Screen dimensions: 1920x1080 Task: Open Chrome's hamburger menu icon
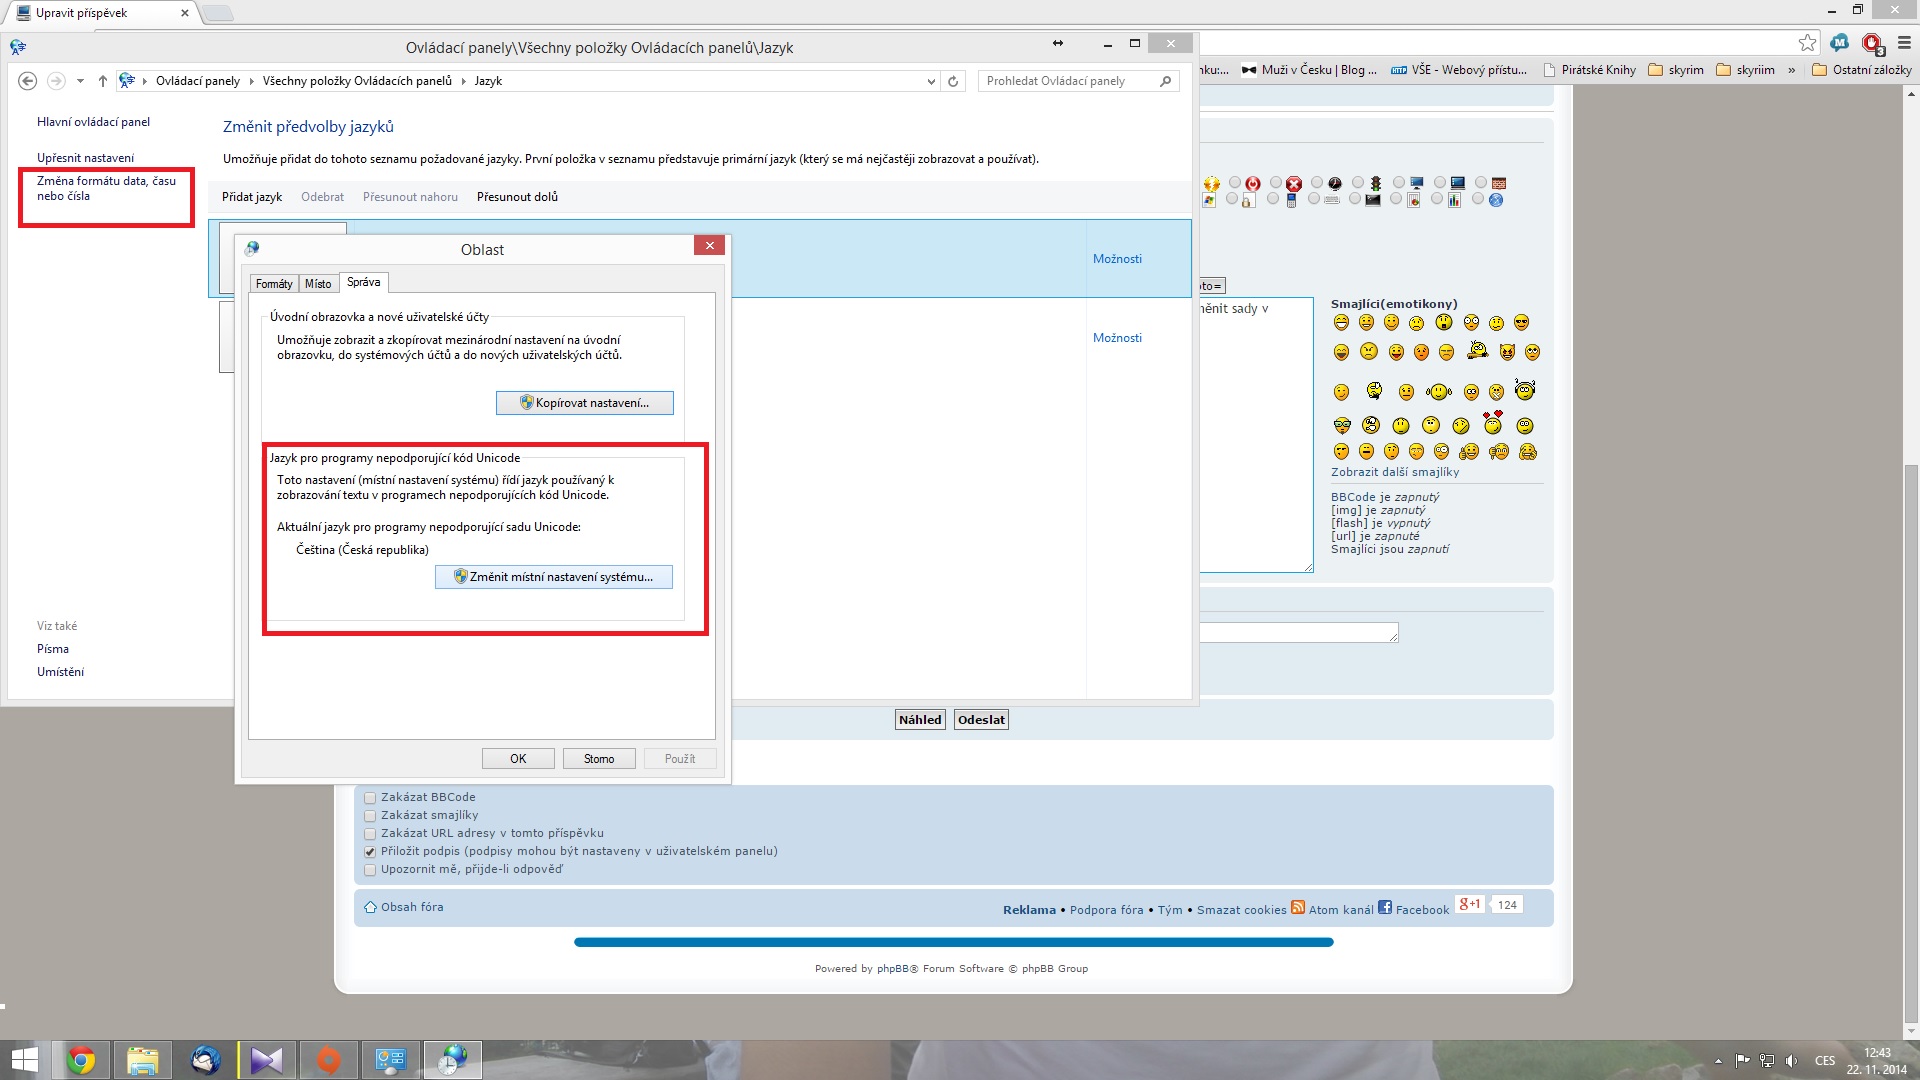[x=1904, y=43]
